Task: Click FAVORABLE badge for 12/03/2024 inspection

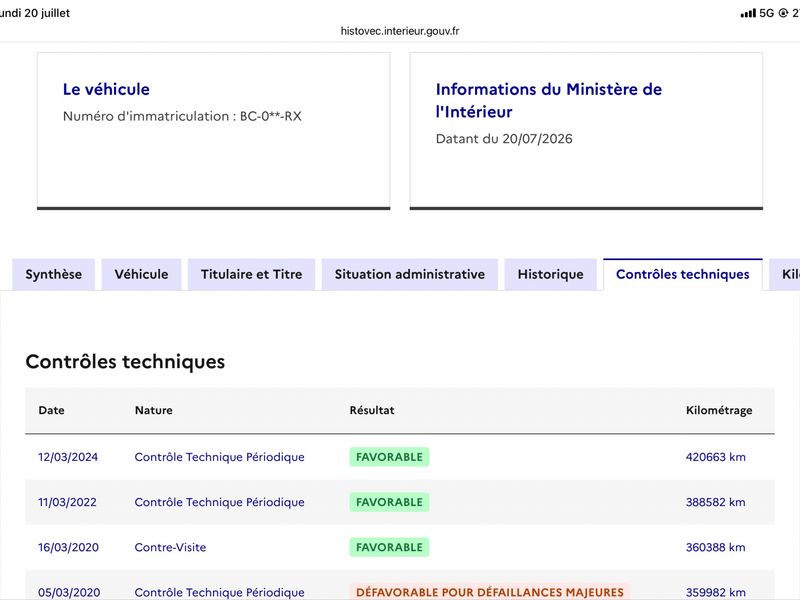Action: point(389,457)
